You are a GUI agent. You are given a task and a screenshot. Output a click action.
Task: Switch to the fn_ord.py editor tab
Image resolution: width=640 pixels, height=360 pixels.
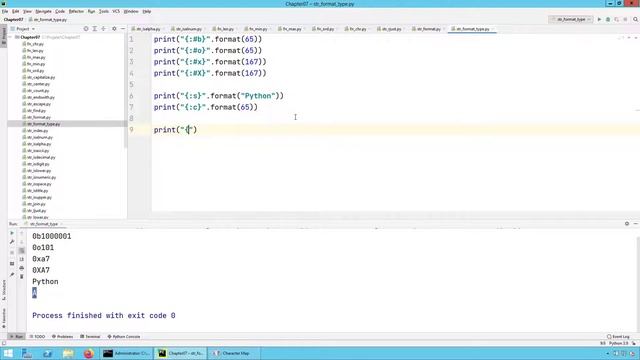325,29
